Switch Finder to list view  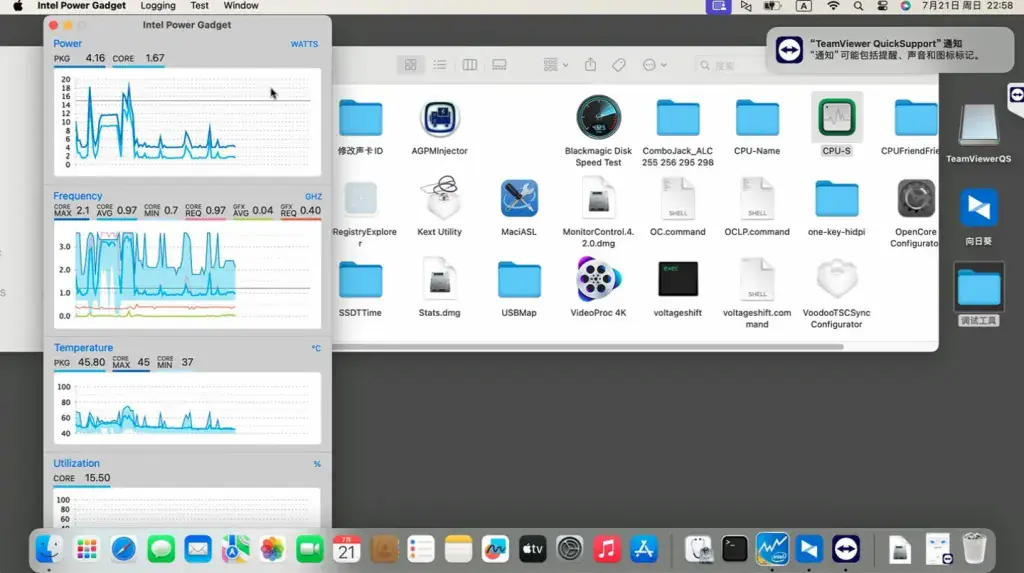[x=440, y=65]
